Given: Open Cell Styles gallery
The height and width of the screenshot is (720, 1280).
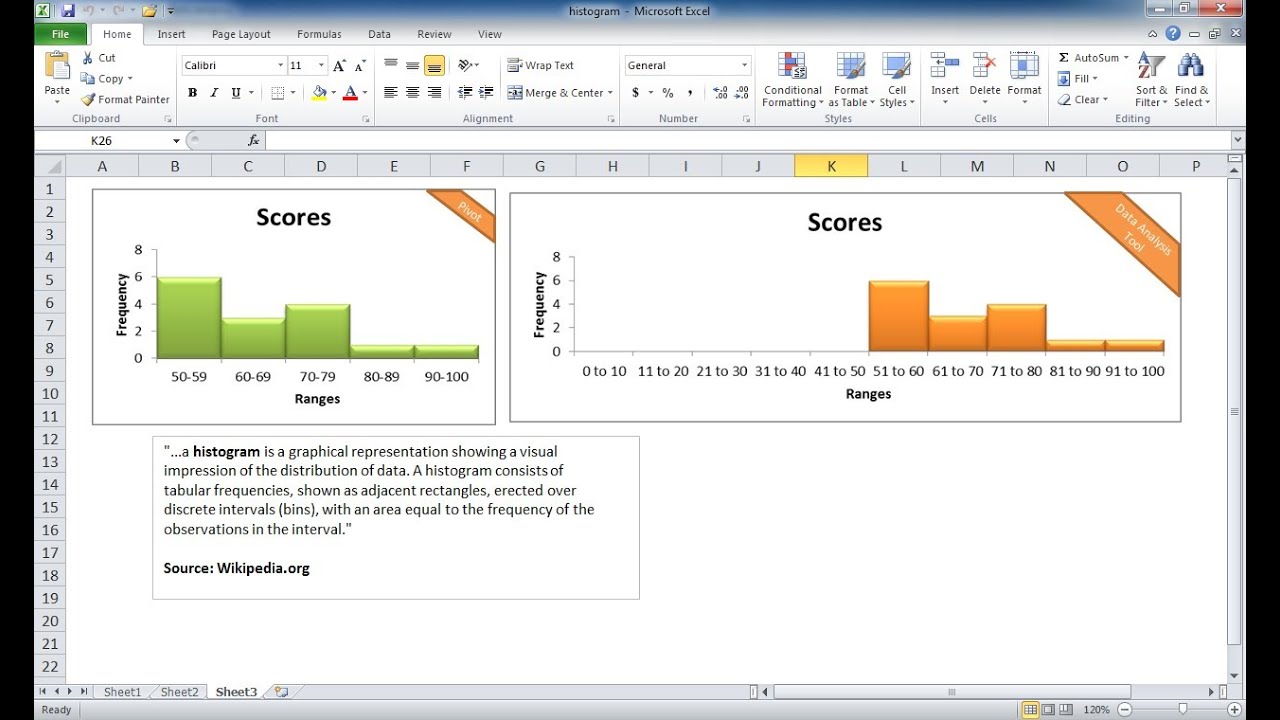Looking at the screenshot, I should tap(896, 80).
